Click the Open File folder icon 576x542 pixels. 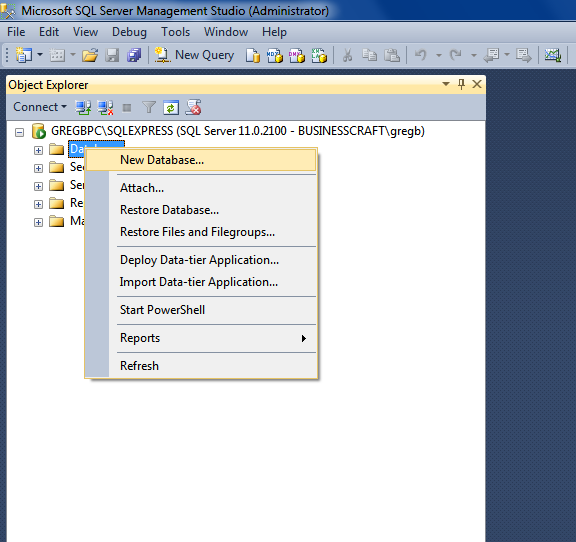90,55
